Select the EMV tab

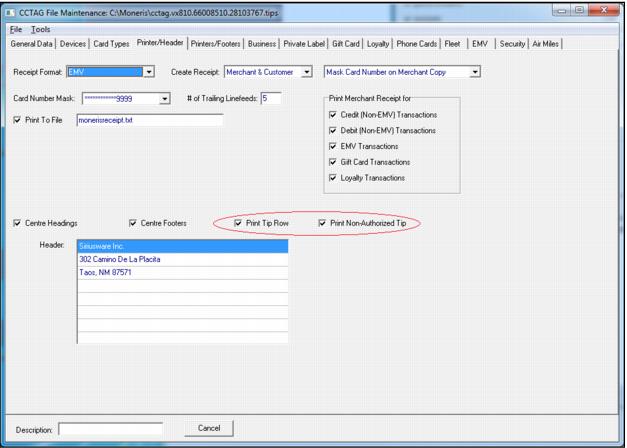(479, 44)
